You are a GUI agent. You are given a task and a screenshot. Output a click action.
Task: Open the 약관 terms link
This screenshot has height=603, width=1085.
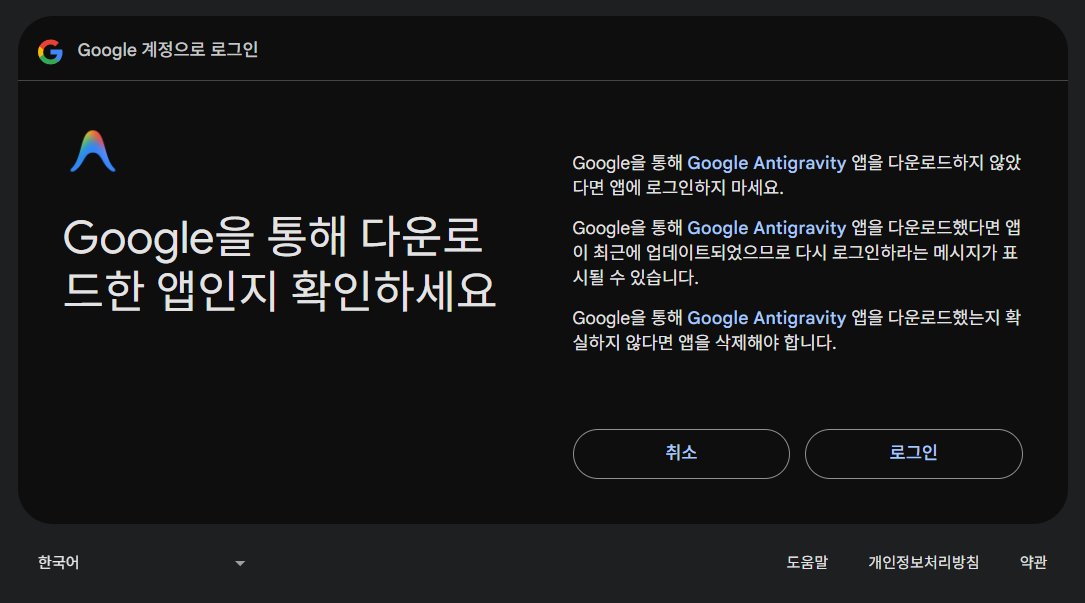(1034, 562)
